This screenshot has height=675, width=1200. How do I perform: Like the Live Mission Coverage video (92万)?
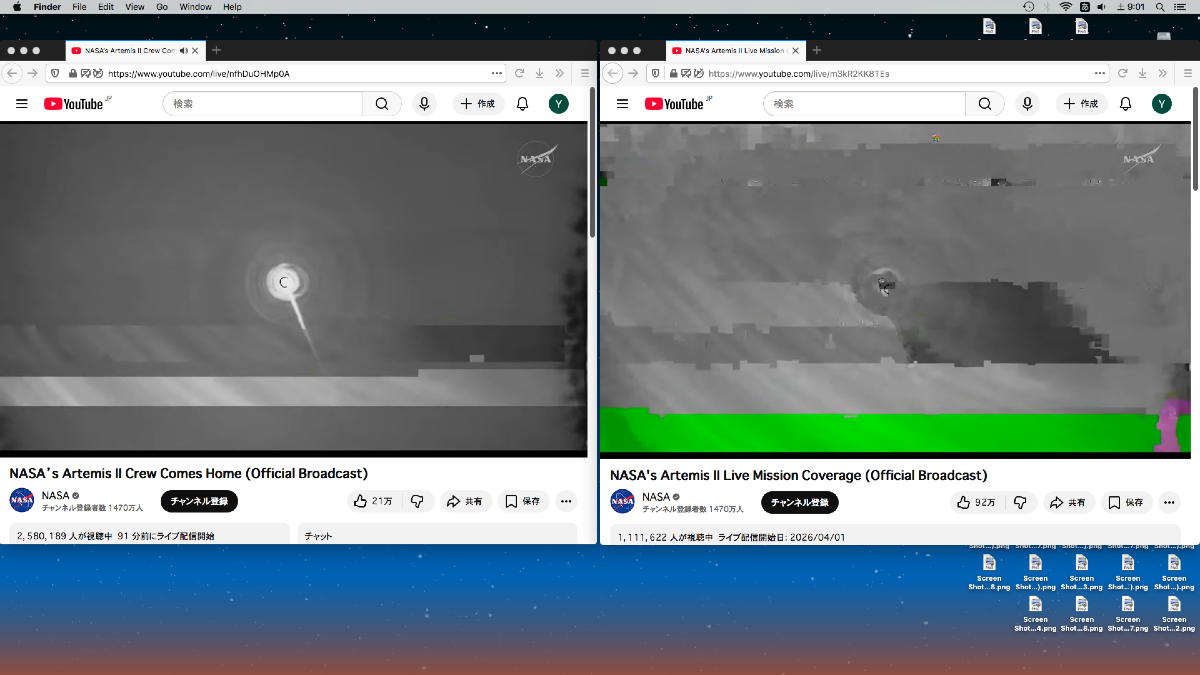(975, 502)
